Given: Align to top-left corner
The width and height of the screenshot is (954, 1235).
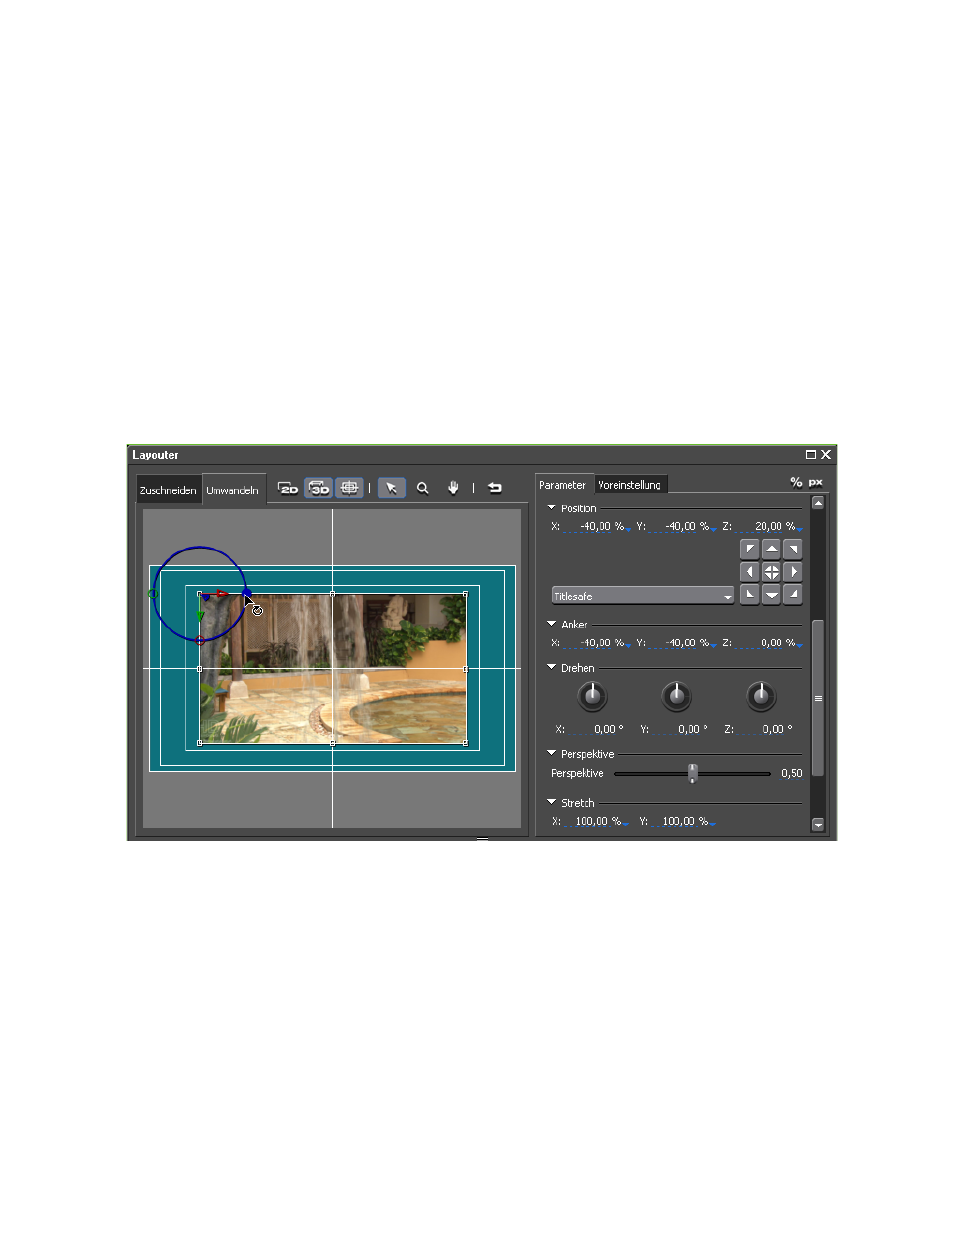Looking at the screenshot, I should (750, 549).
